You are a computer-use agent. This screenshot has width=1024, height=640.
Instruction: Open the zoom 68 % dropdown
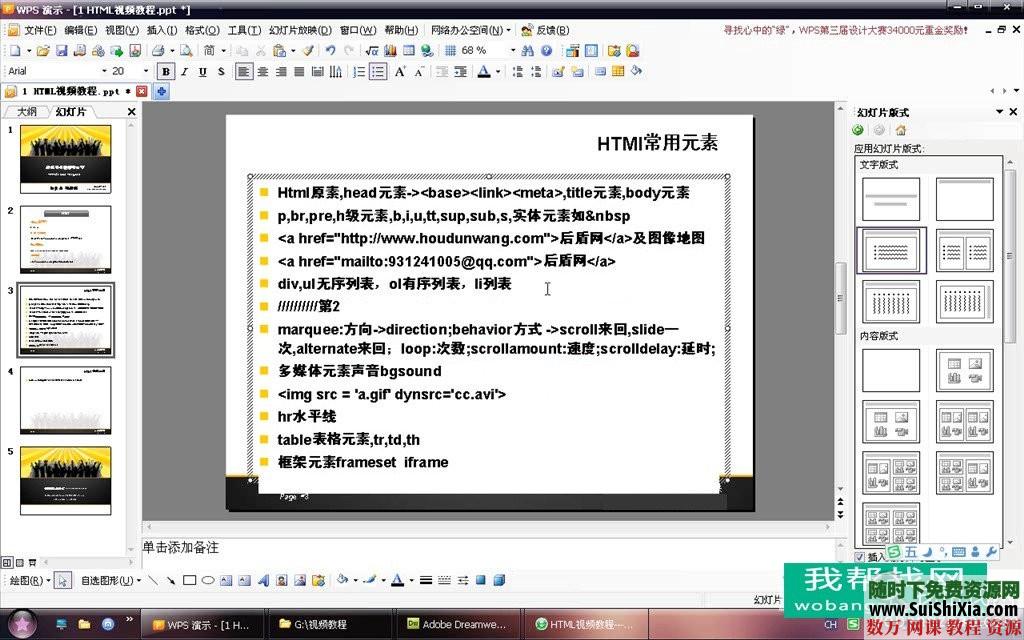513,50
